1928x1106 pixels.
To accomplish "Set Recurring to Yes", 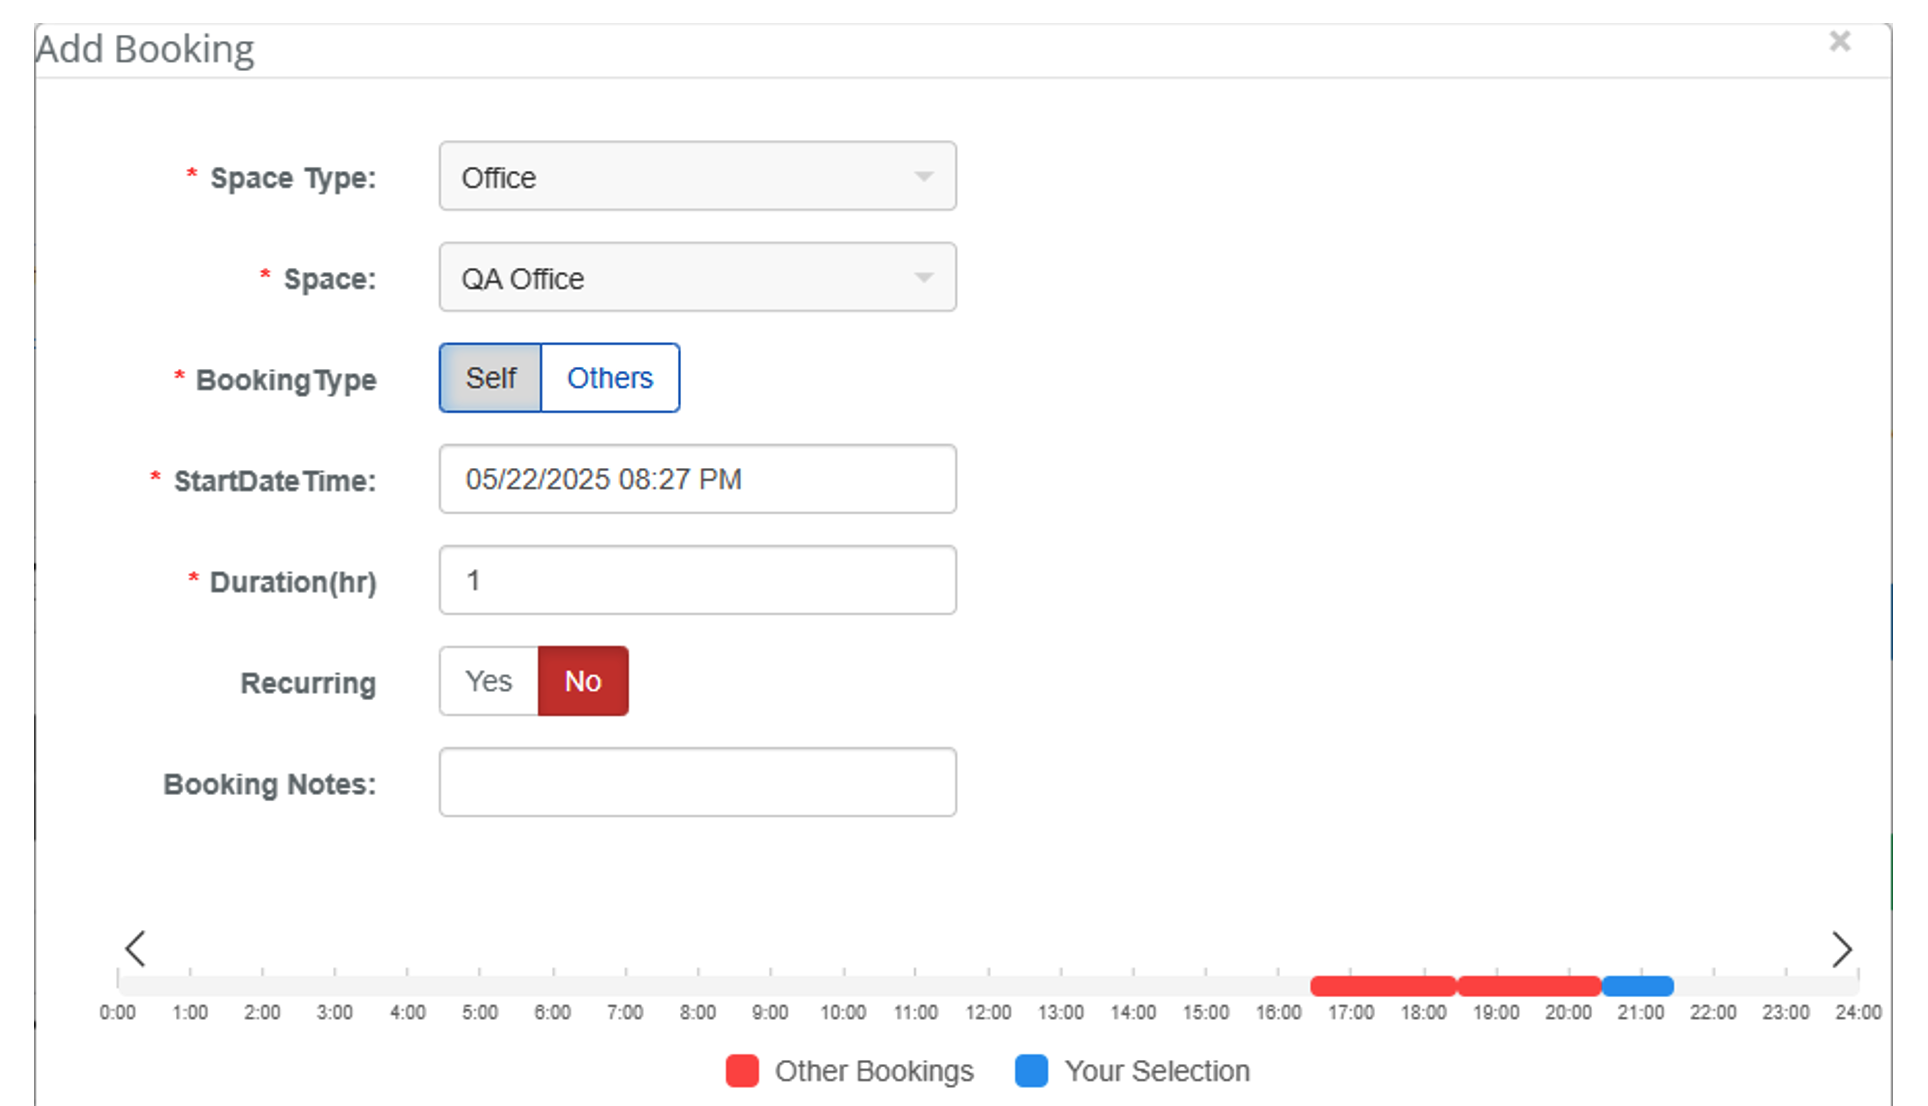I will [488, 681].
